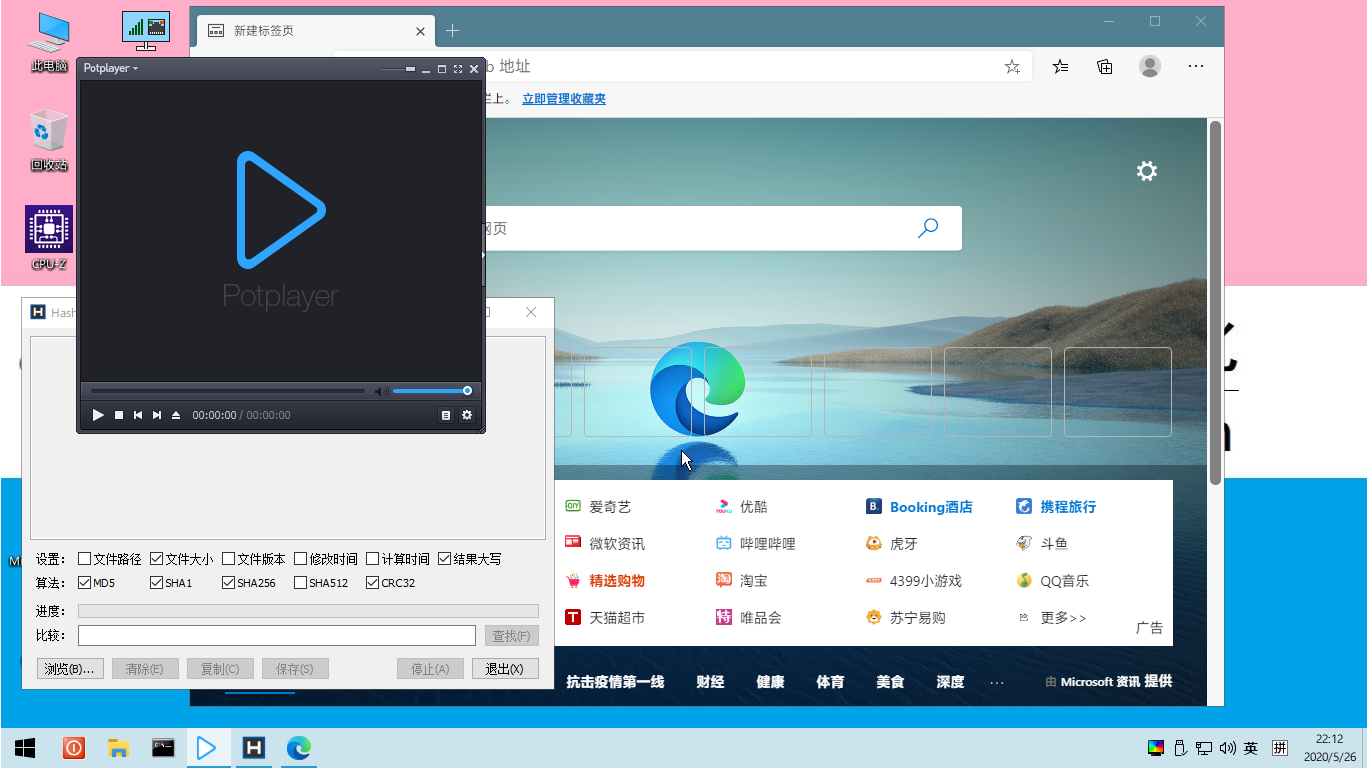The width and height of the screenshot is (1368, 769).
Task: Open the Potplayer title dropdown menu
Action: [x=111, y=68]
